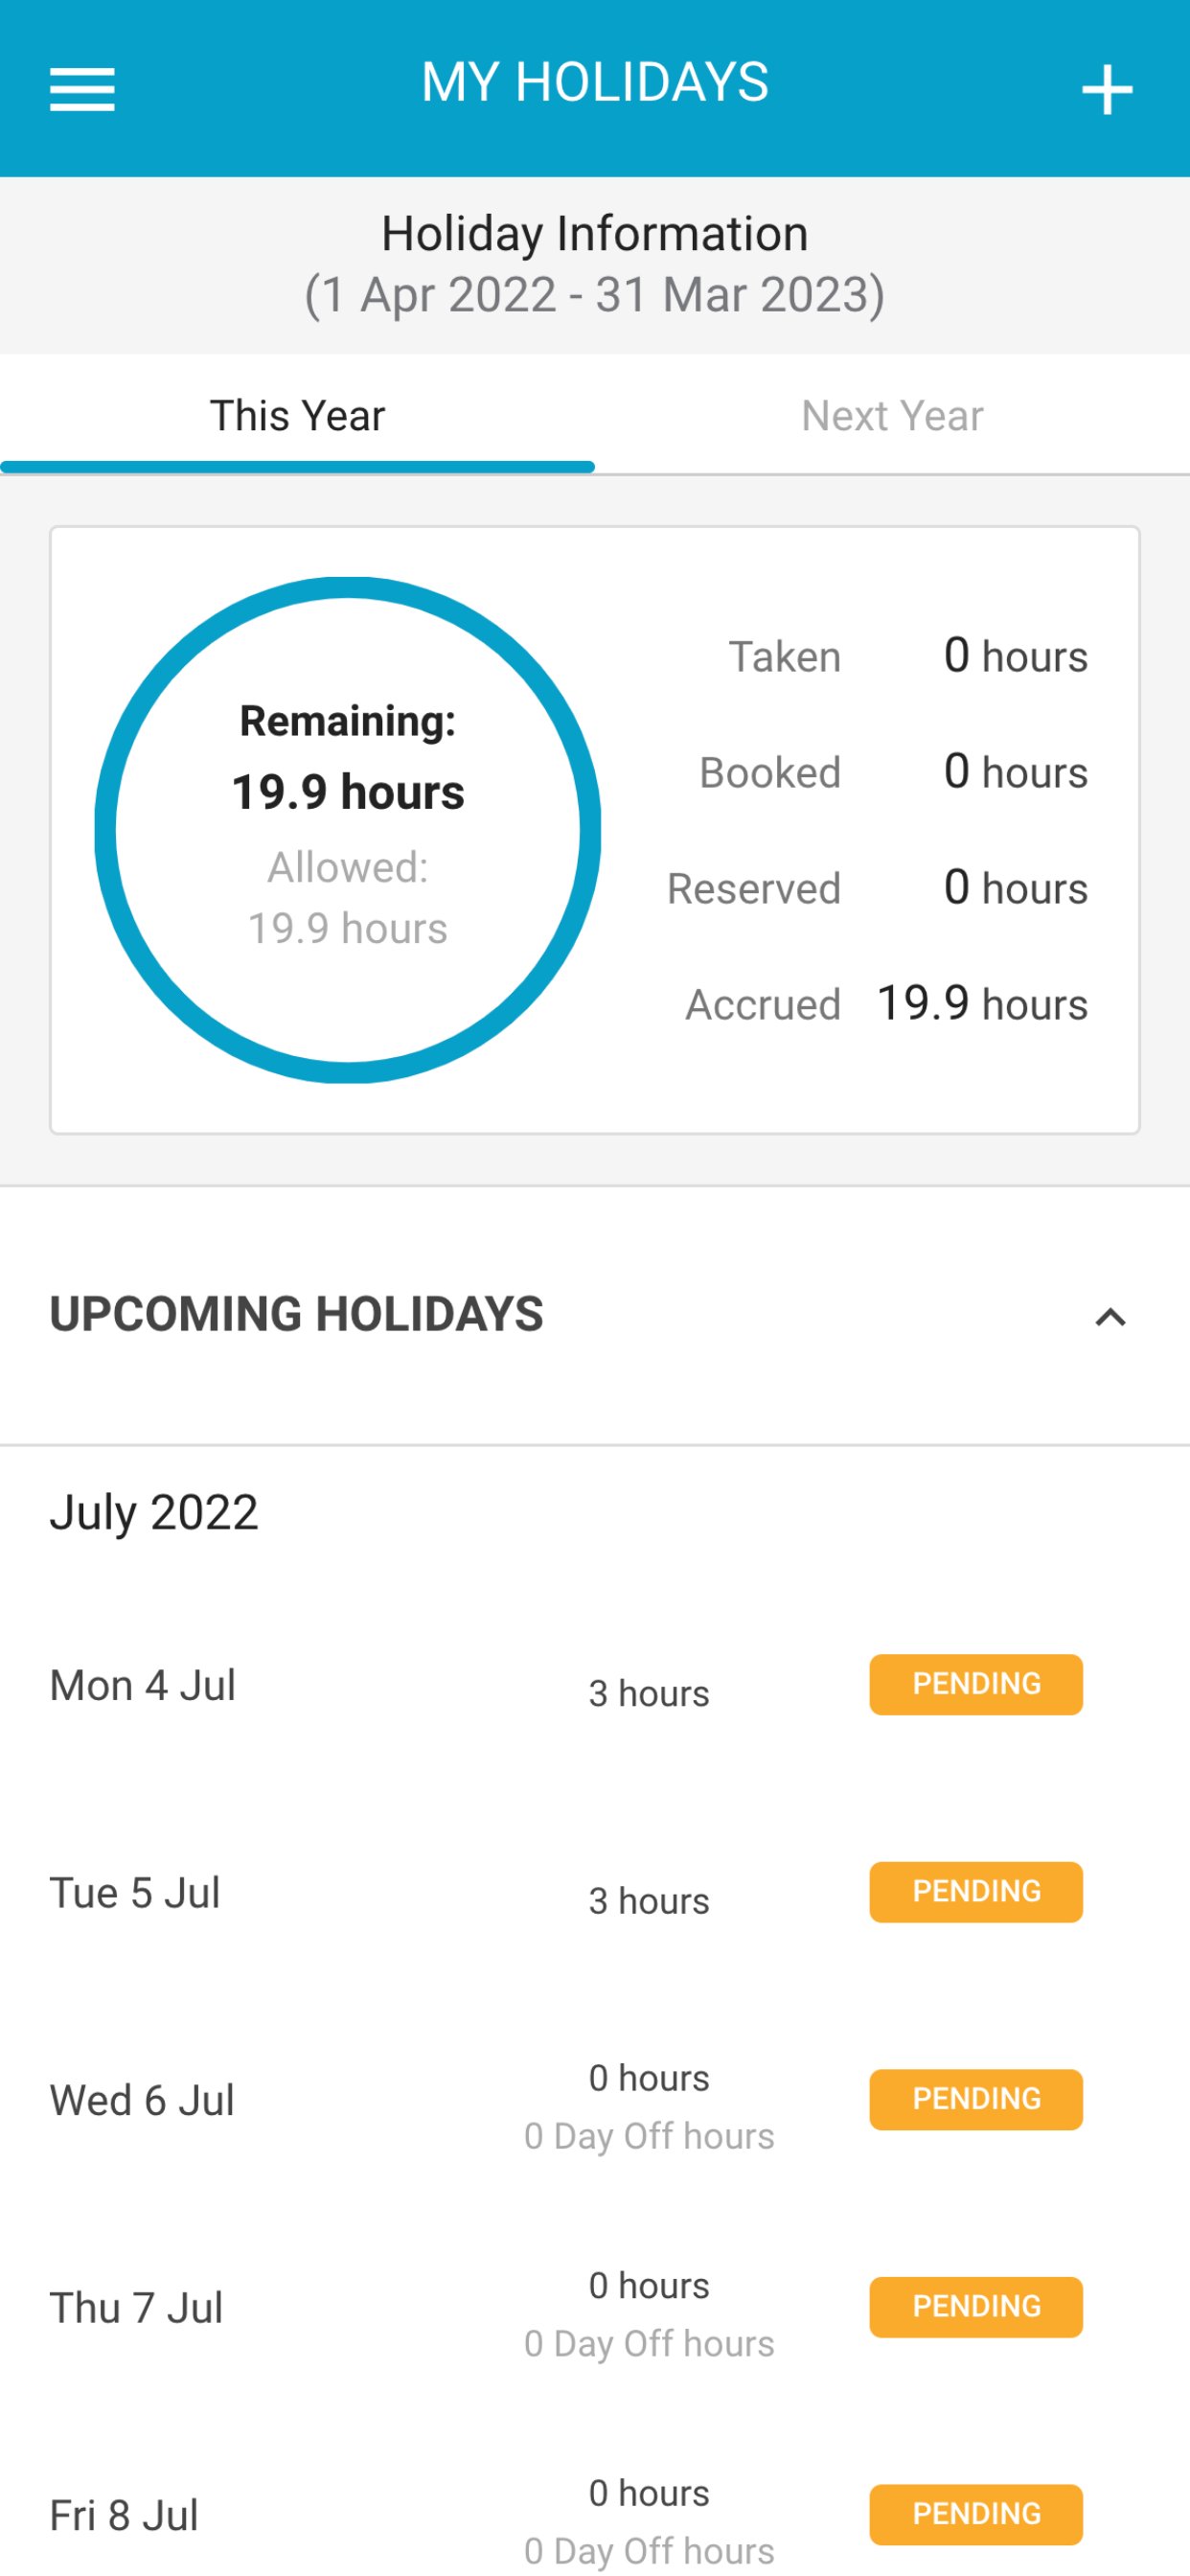This screenshot has width=1190, height=2576.
Task: Tap the Pending badge for Wed 6 Jul
Action: point(976,2099)
